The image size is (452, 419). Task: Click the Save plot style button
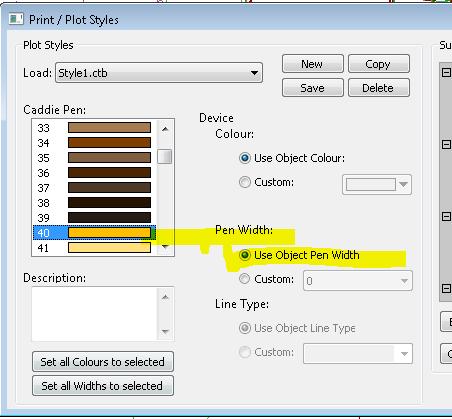312,88
